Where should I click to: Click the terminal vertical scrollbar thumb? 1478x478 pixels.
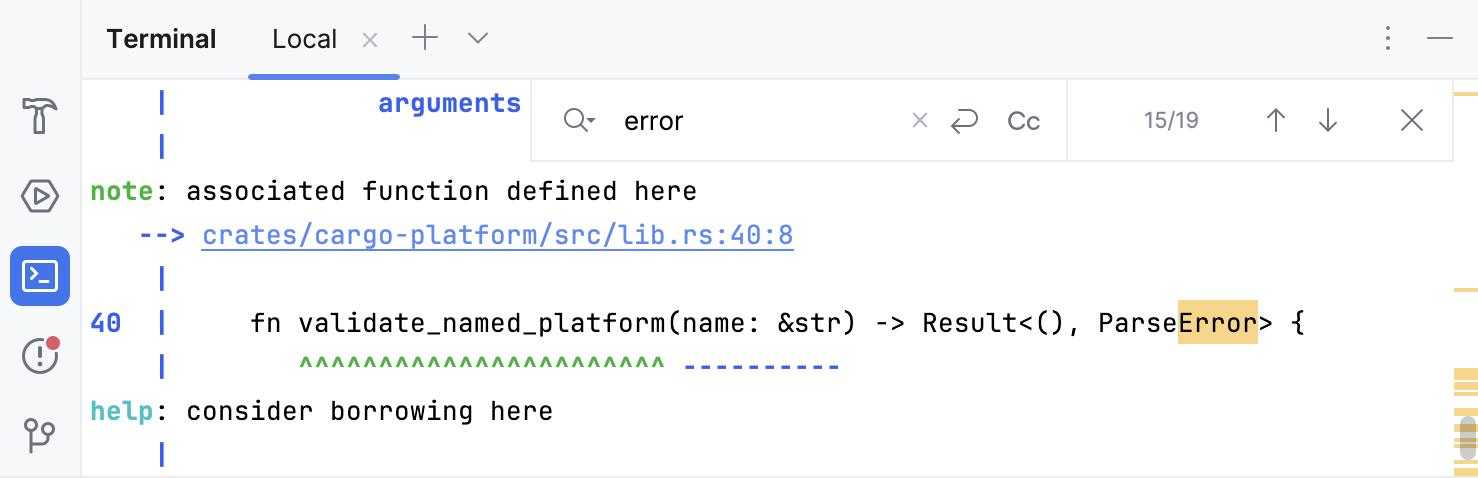[x=1467, y=437]
